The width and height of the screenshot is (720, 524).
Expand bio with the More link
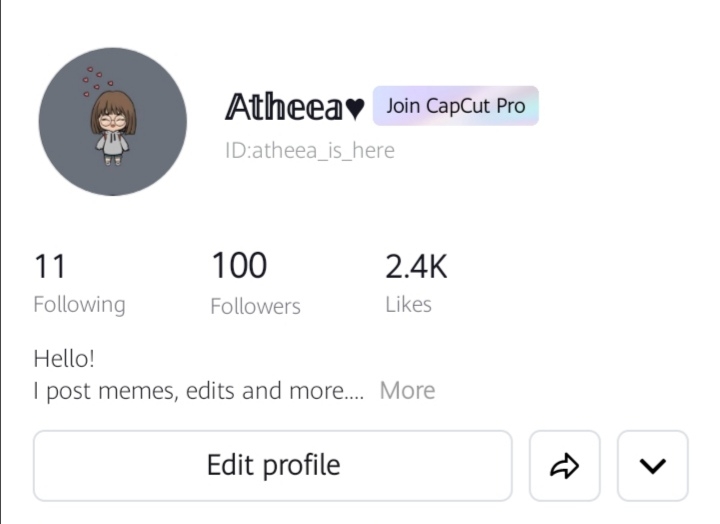coord(407,391)
